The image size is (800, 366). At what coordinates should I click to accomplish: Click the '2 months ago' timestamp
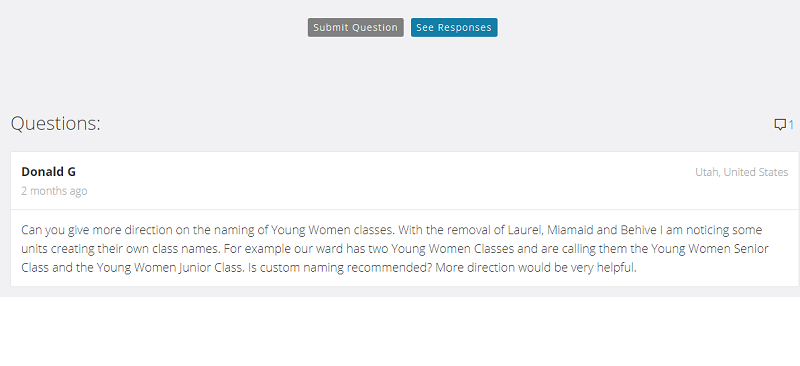tap(54, 191)
